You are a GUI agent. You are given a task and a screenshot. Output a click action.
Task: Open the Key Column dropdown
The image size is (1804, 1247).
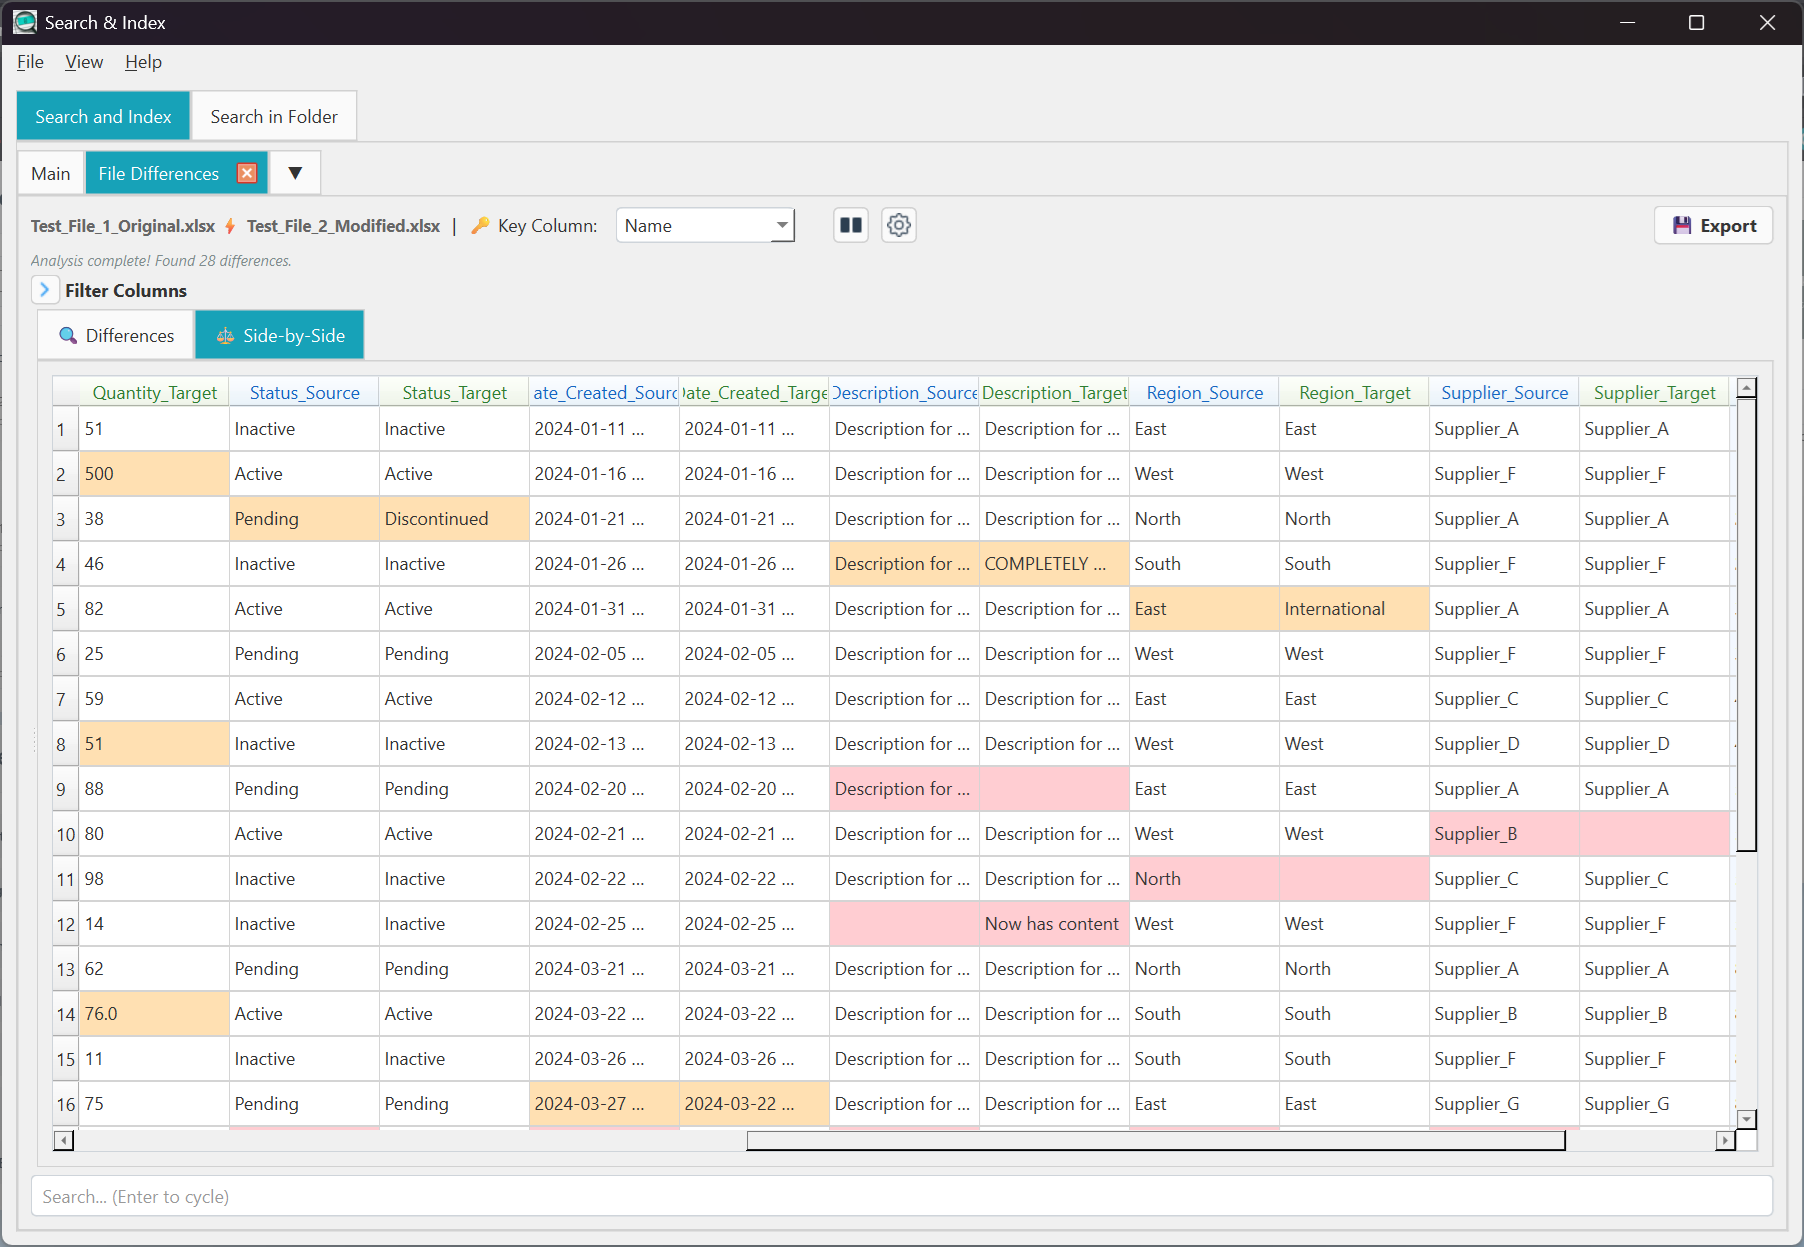781,225
